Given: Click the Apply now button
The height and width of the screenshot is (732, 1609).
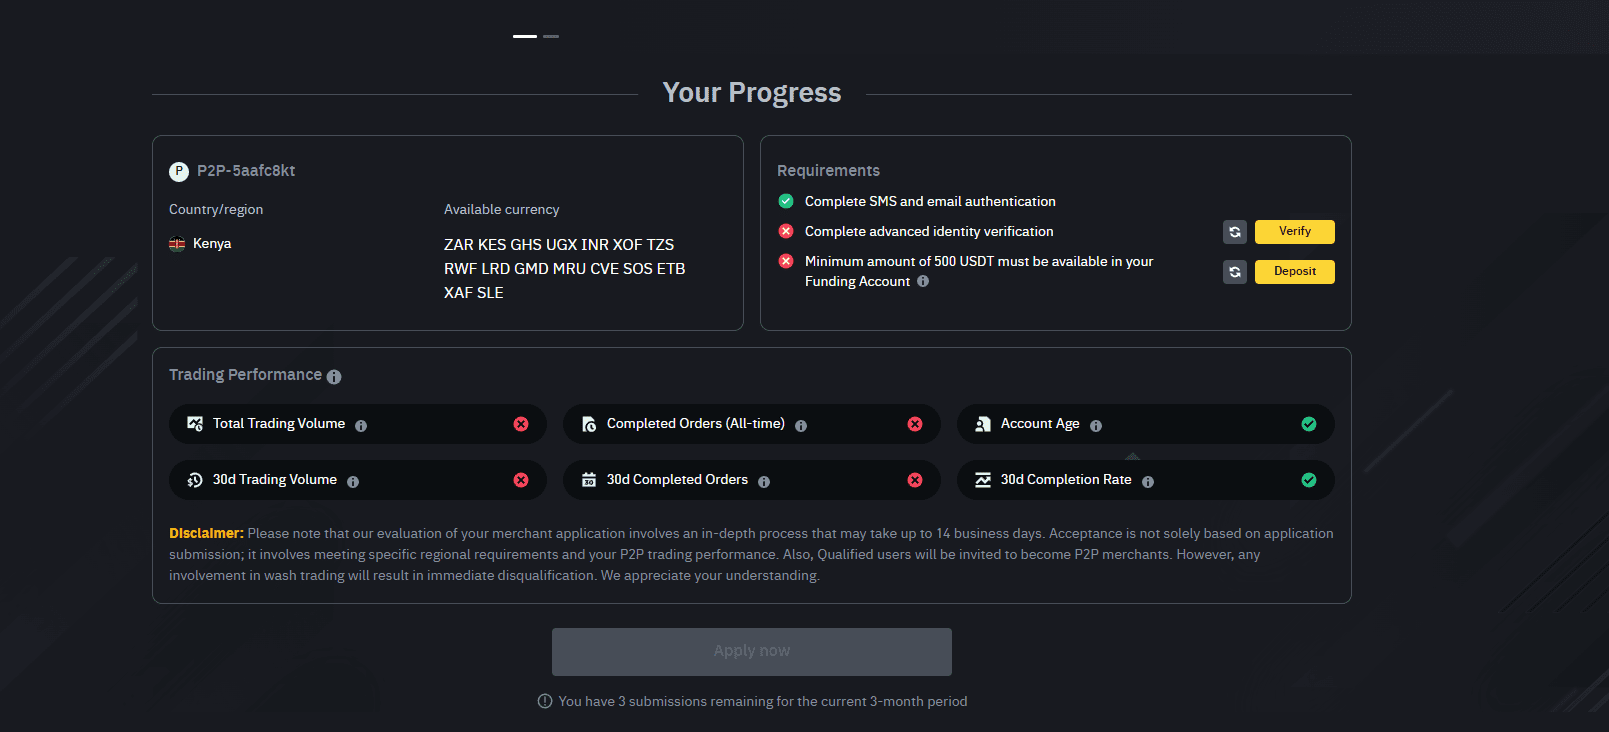Looking at the screenshot, I should 752,652.
